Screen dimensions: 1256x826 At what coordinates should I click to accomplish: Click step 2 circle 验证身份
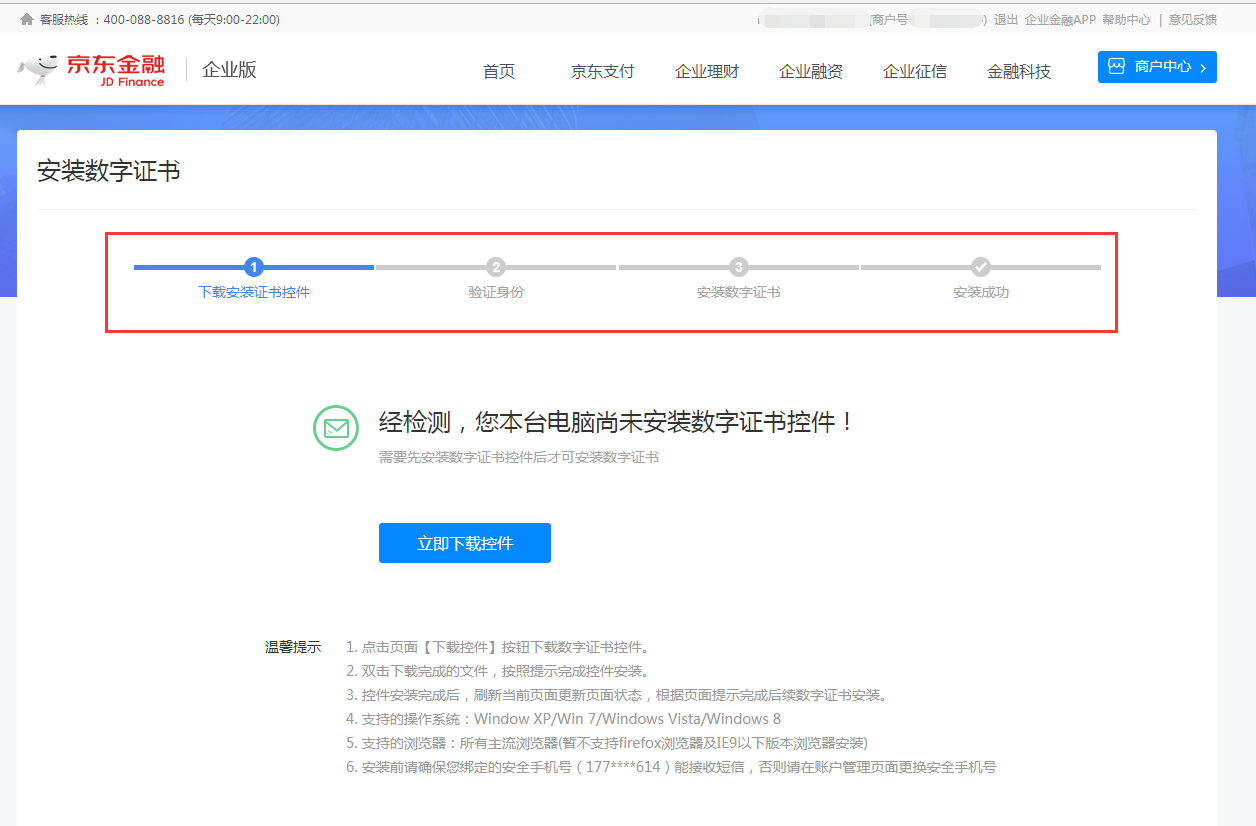496,267
